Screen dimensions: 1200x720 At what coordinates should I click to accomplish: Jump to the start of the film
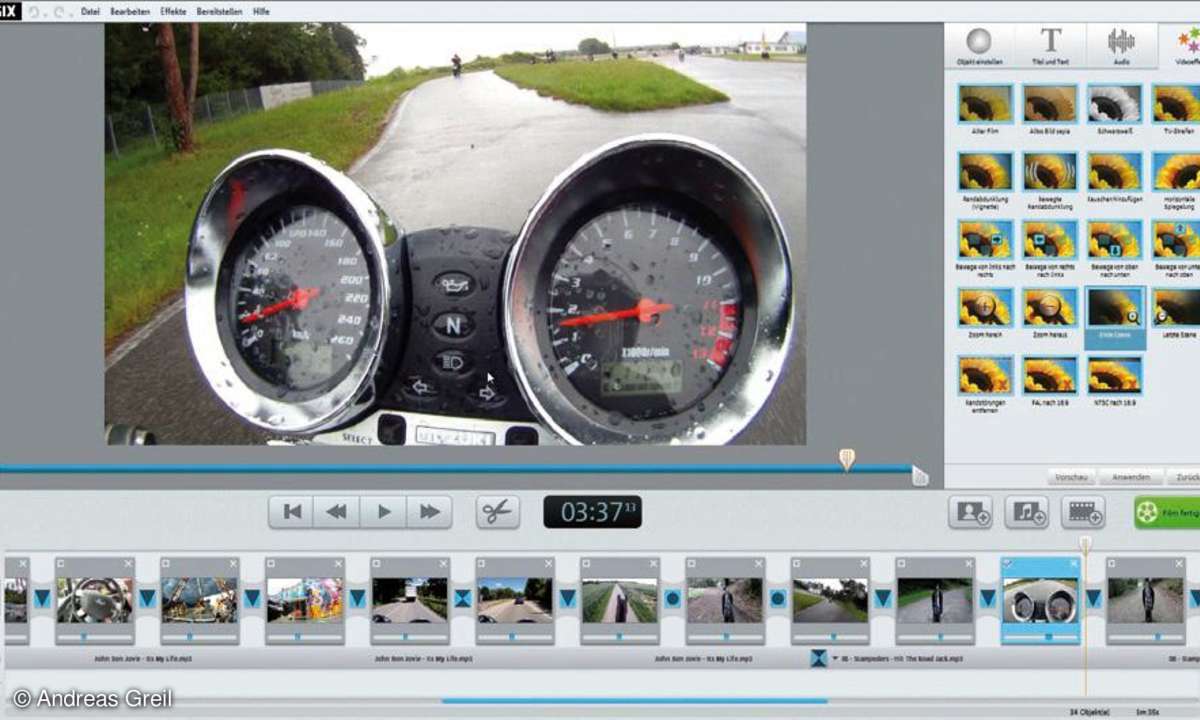pyautogui.click(x=292, y=512)
